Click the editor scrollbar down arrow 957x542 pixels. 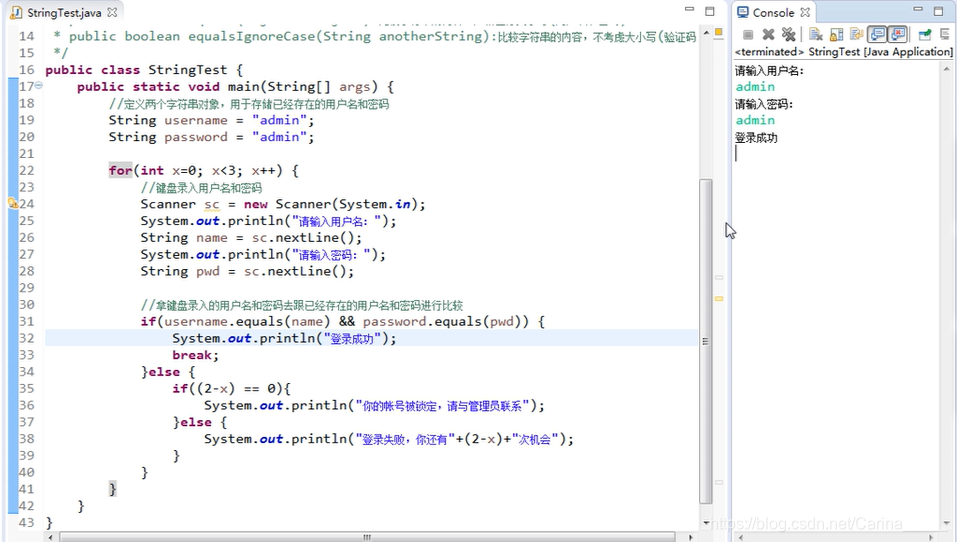pos(706,522)
